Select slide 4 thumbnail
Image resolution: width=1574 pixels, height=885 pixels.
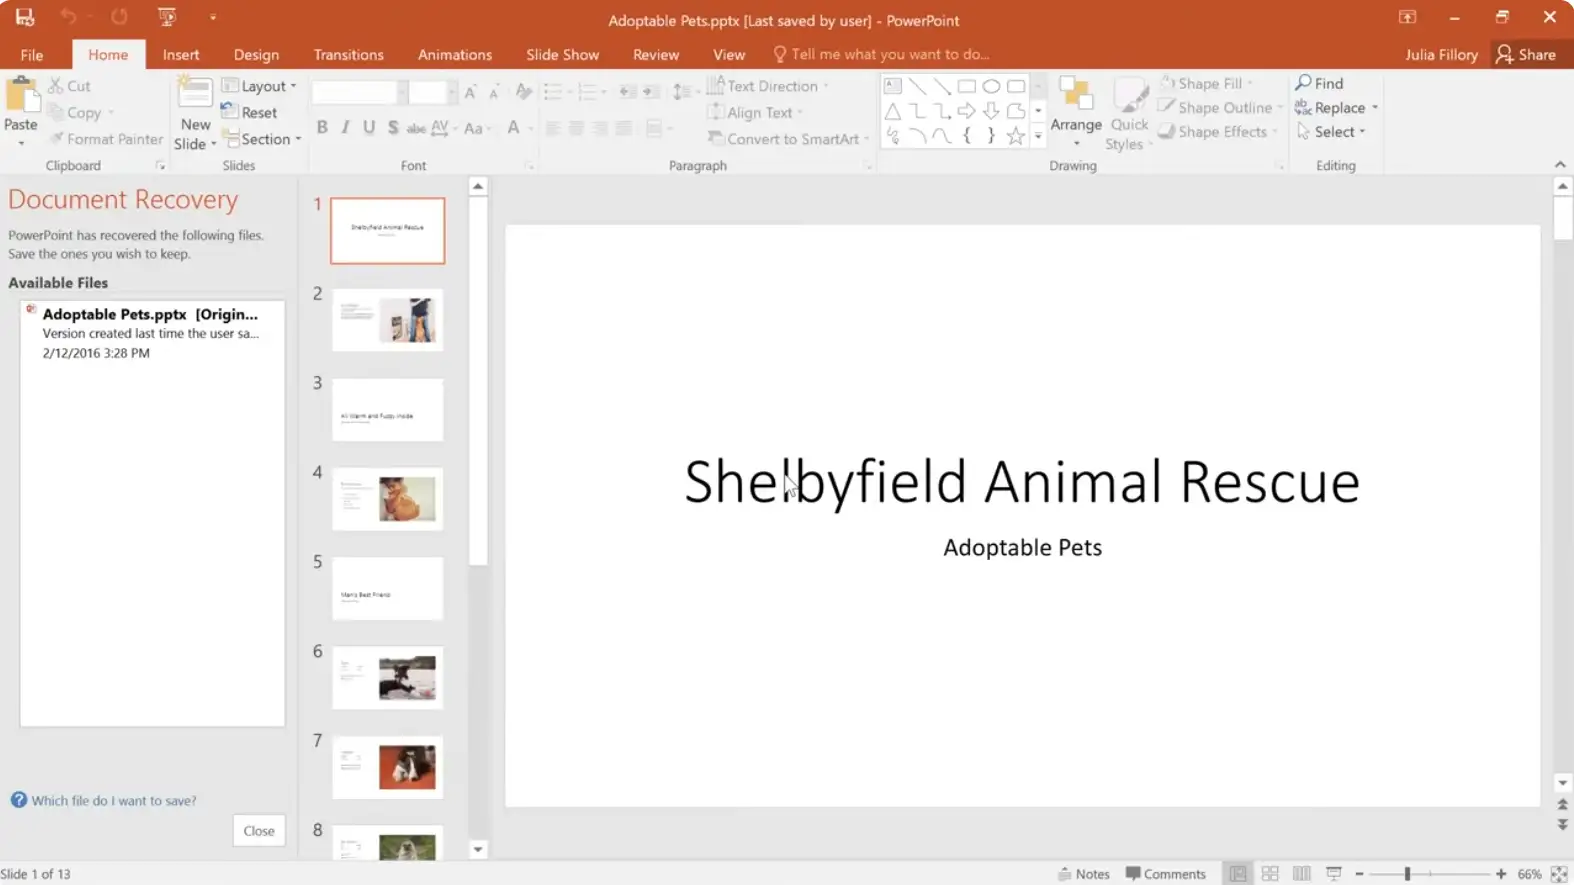click(x=387, y=498)
